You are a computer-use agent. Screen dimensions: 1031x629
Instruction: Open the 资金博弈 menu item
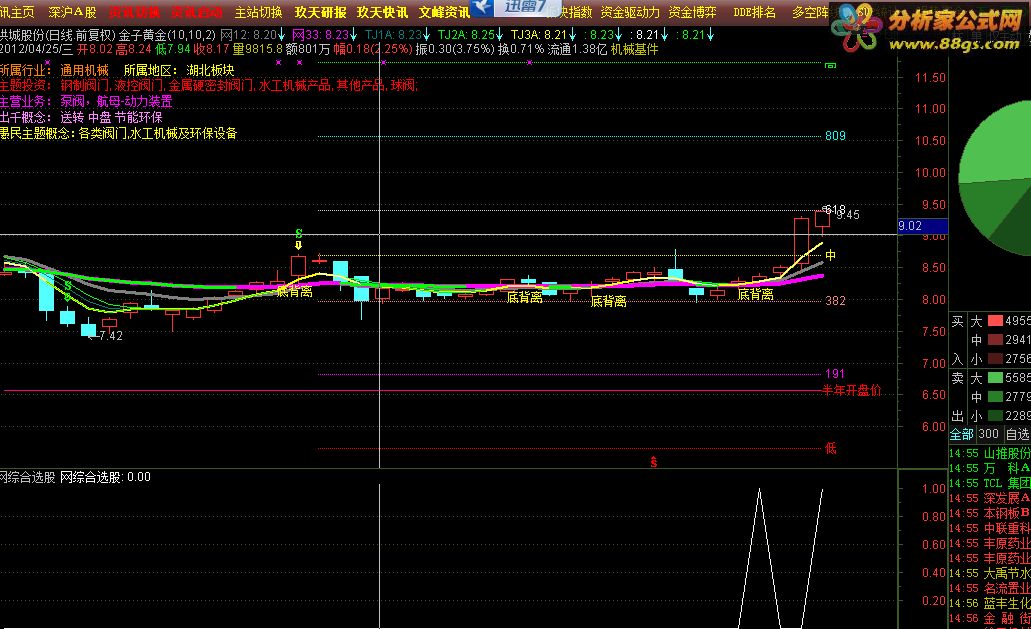(692, 12)
